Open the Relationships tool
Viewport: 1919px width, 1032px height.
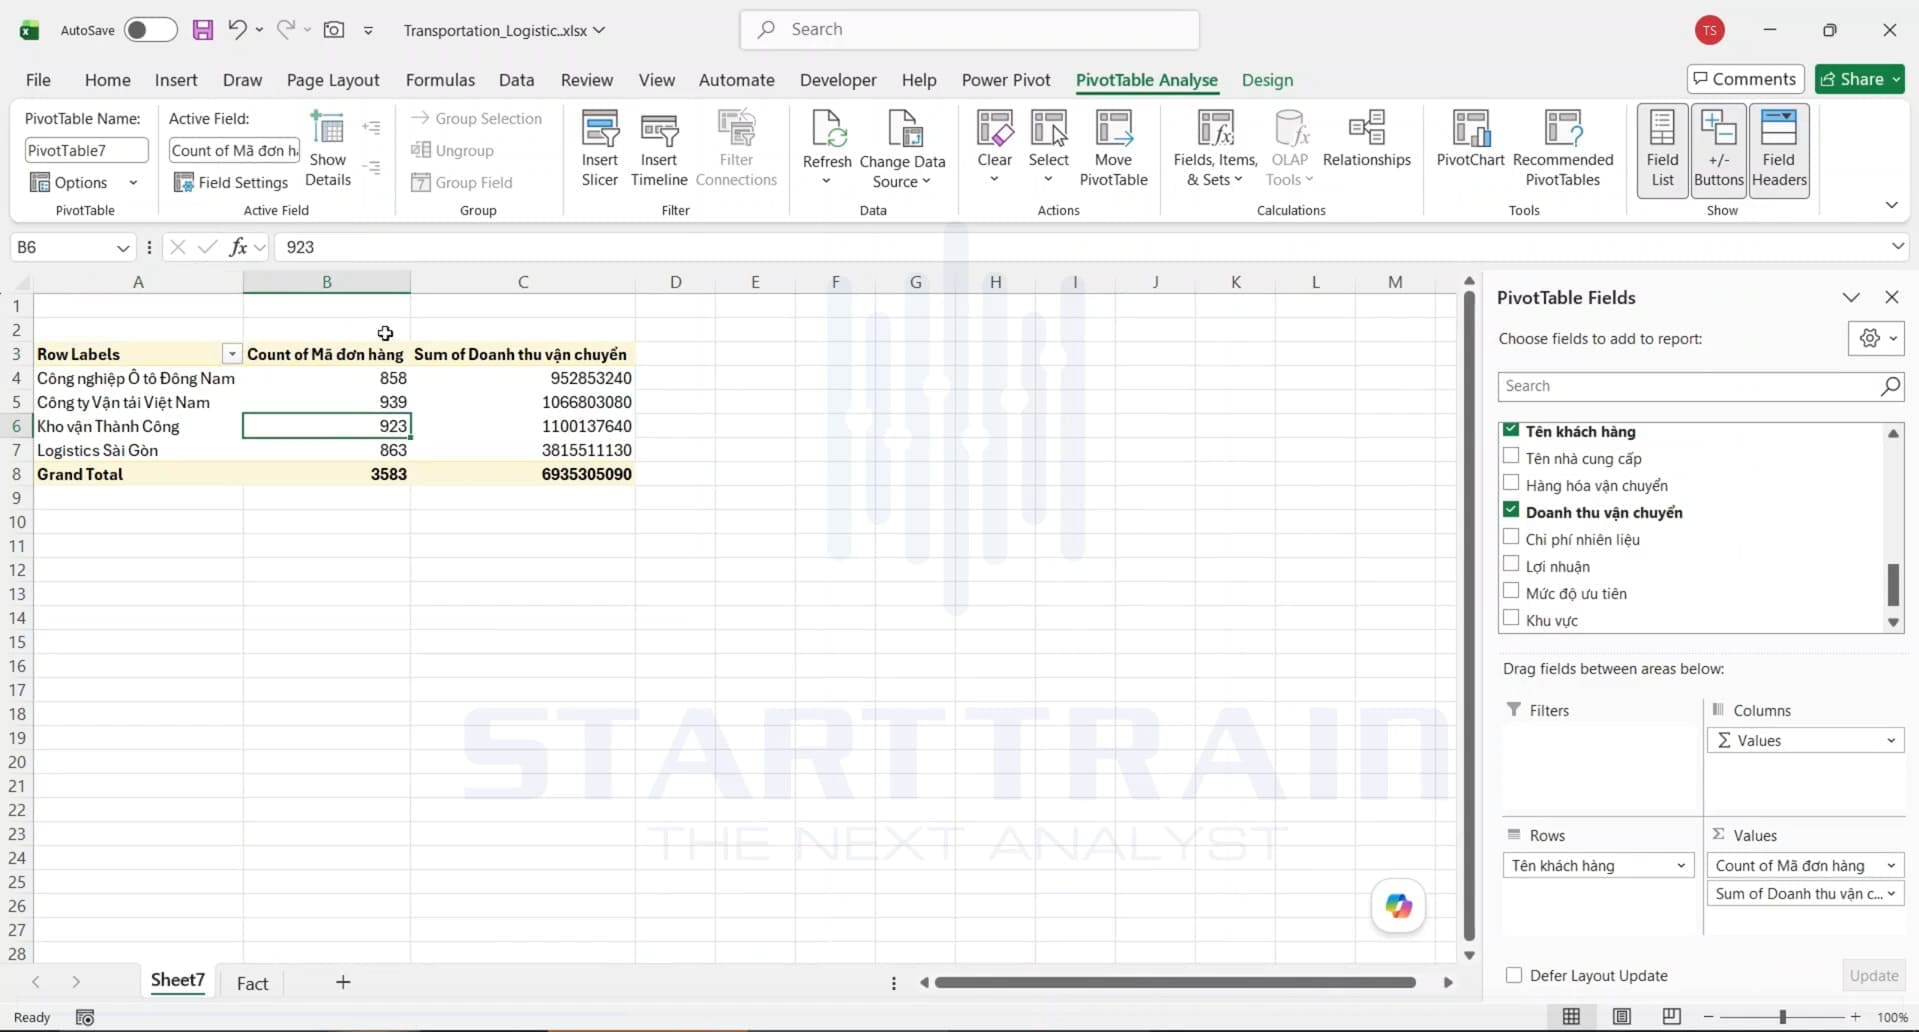(1366, 140)
